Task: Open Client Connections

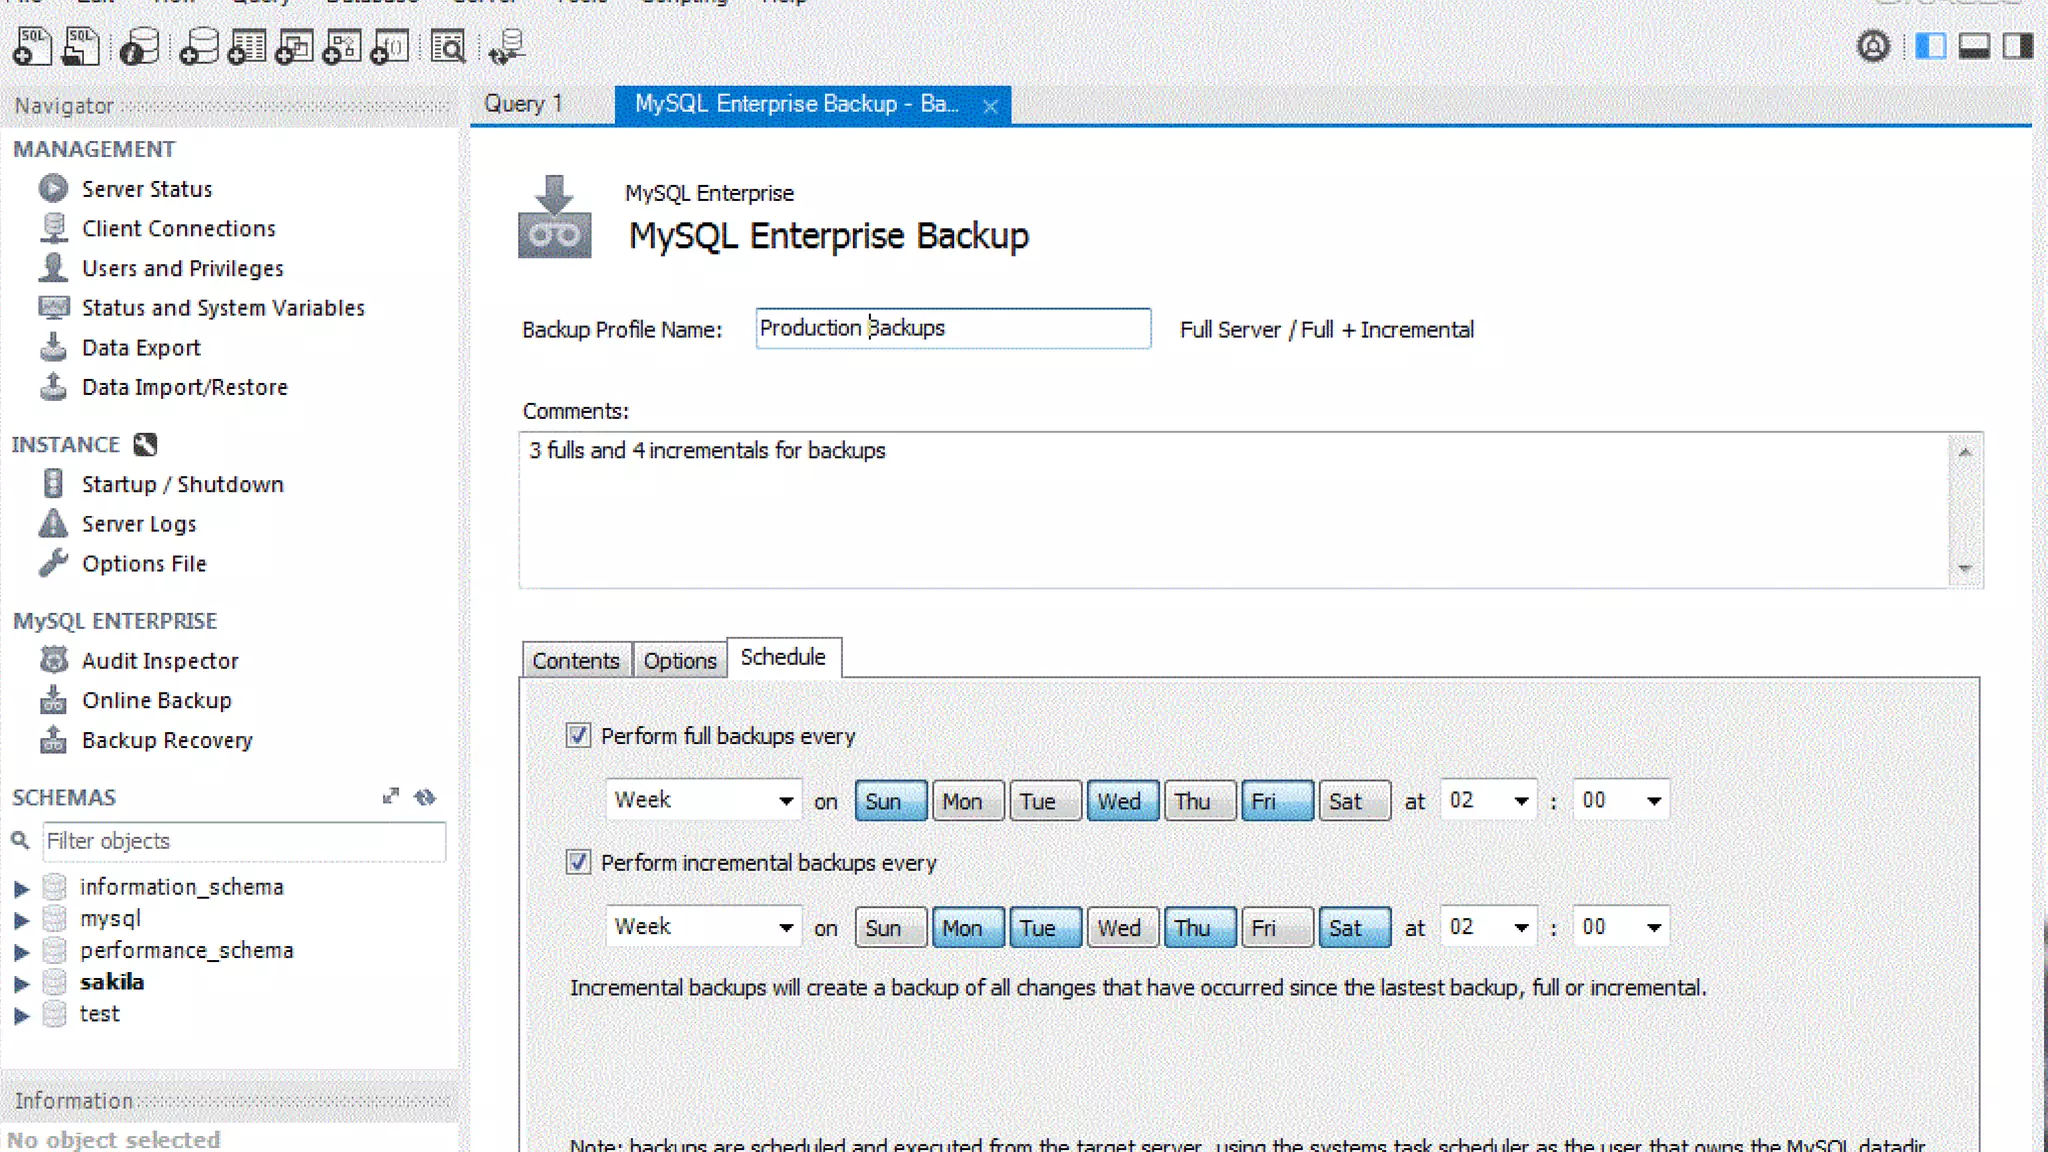Action: [x=178, y=228]
